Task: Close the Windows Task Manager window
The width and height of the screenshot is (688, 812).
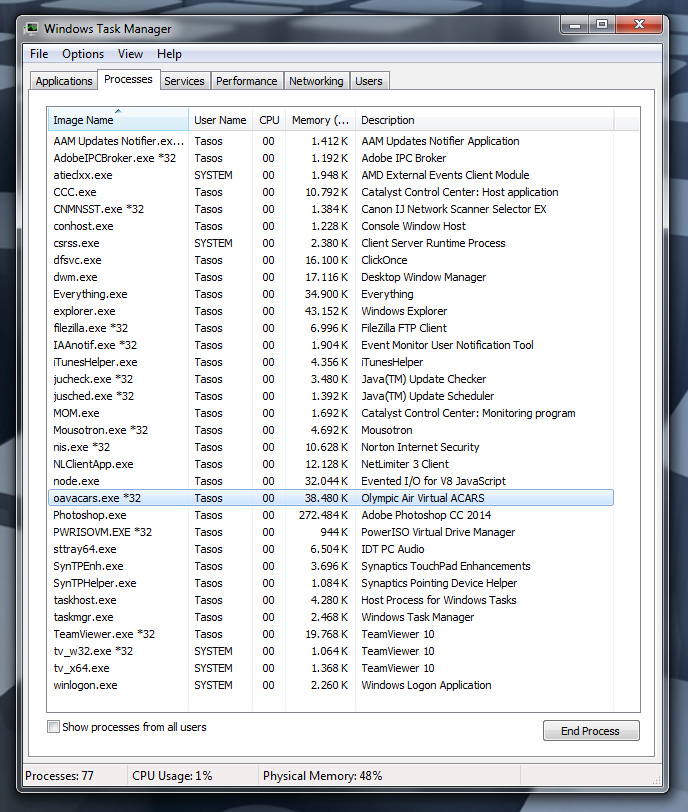Action: [x=639, y=24]
